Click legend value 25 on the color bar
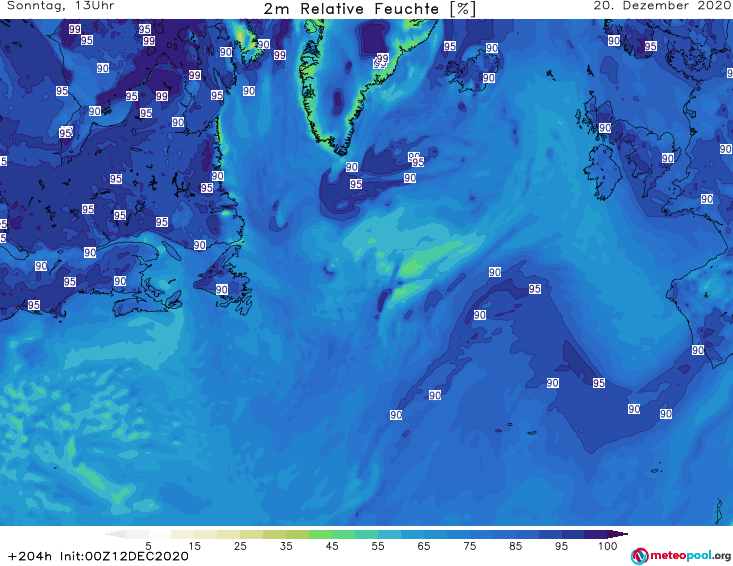The height and width of the screenshot is (566, 733). [x=240, y=546]
